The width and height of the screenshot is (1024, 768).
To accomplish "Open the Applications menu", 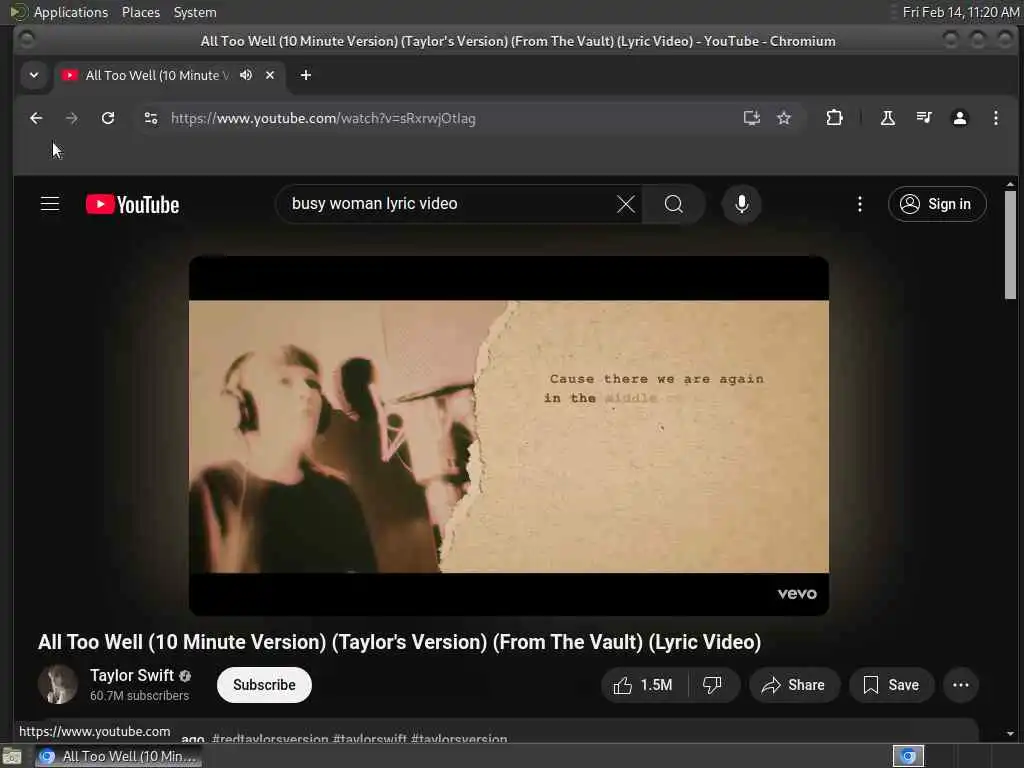I will click(x=71, y=12).
